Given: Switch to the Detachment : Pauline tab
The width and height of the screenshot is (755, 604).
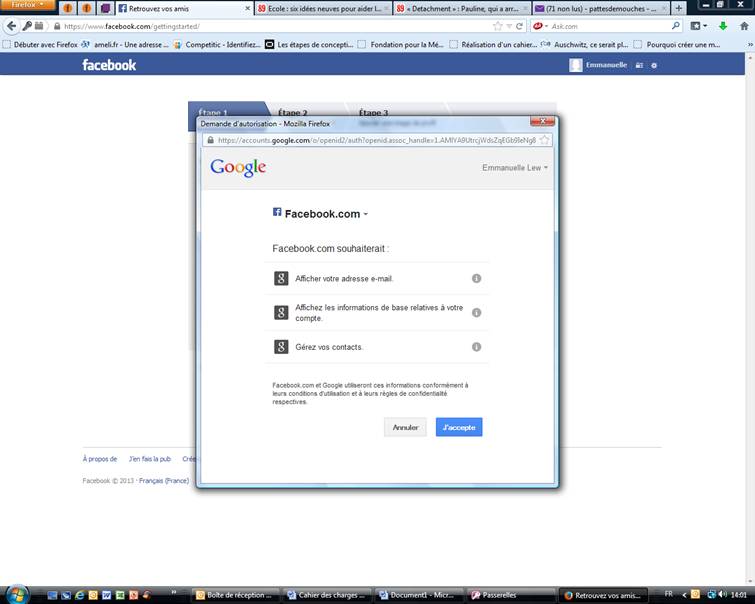Looking at the screenshot, I should (461, 9).
